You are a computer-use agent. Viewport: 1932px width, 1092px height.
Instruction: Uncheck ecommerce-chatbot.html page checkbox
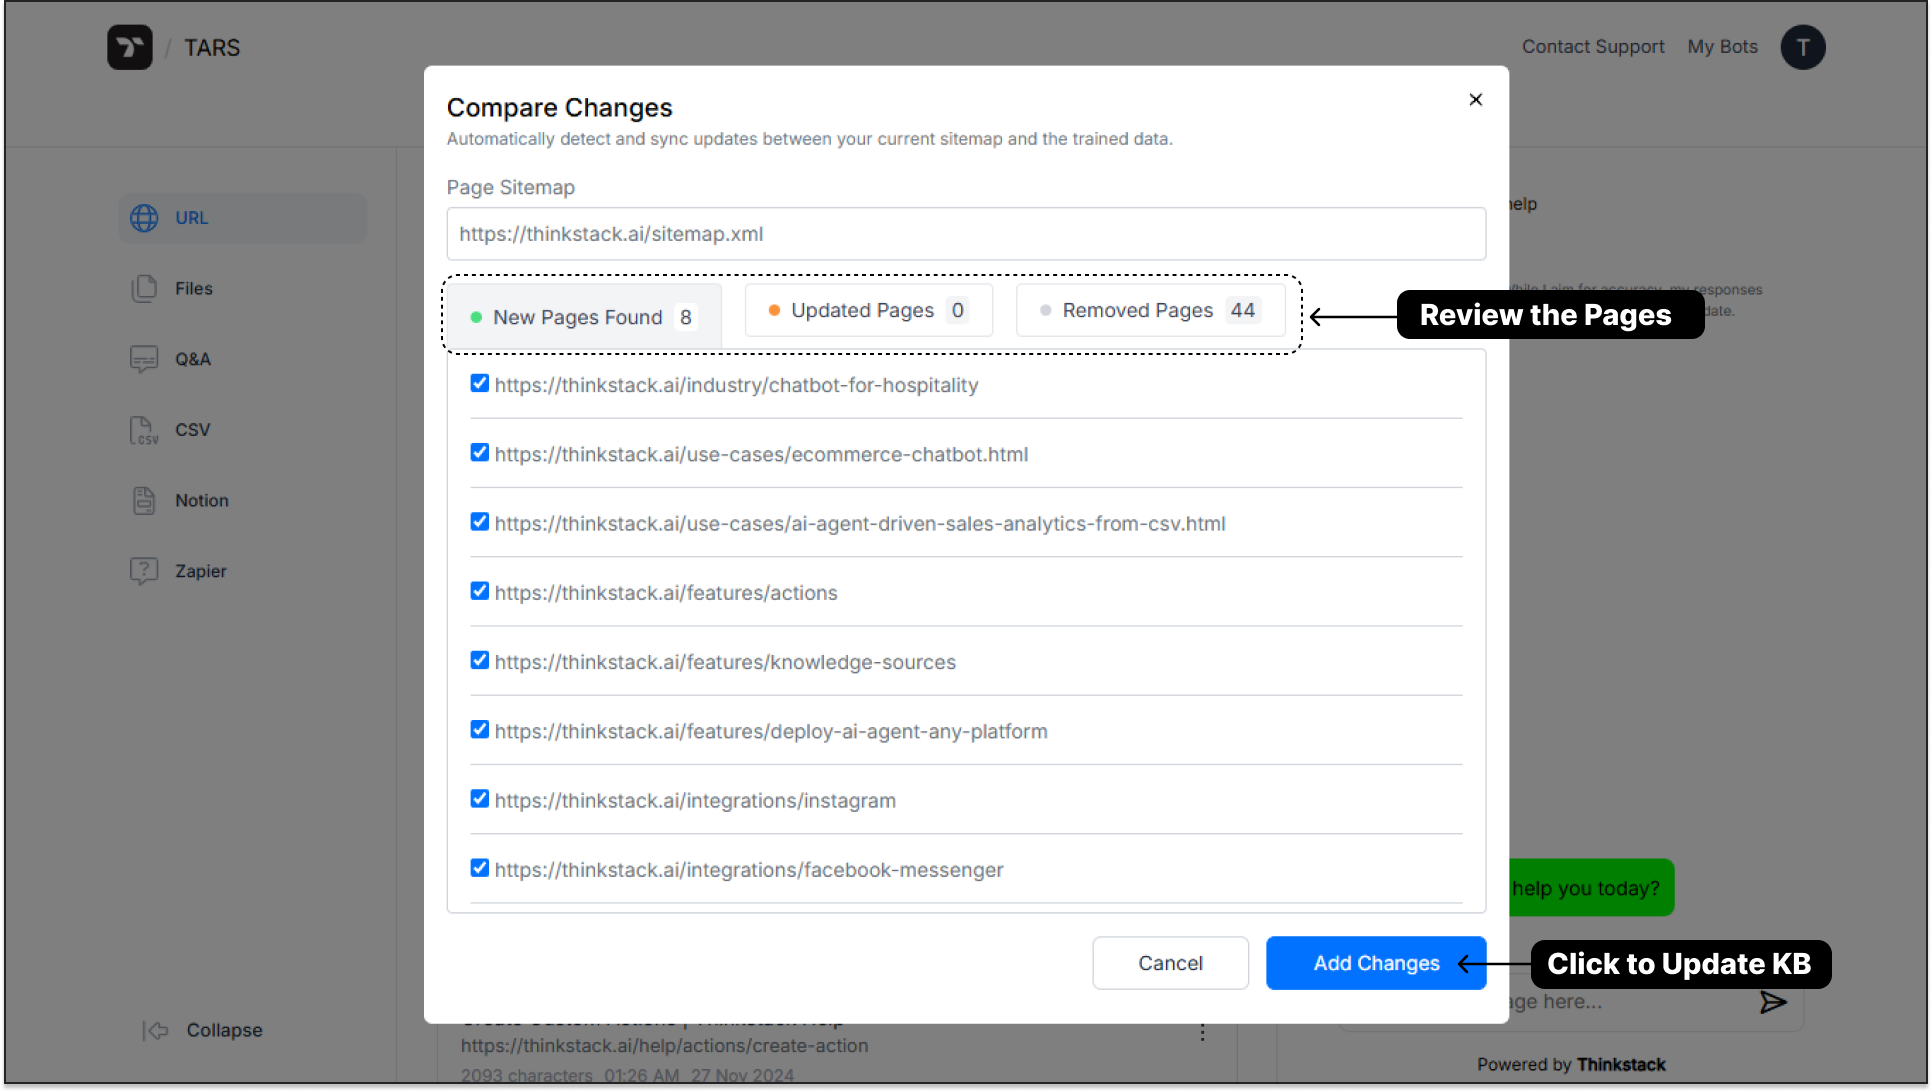pos(480,452)
